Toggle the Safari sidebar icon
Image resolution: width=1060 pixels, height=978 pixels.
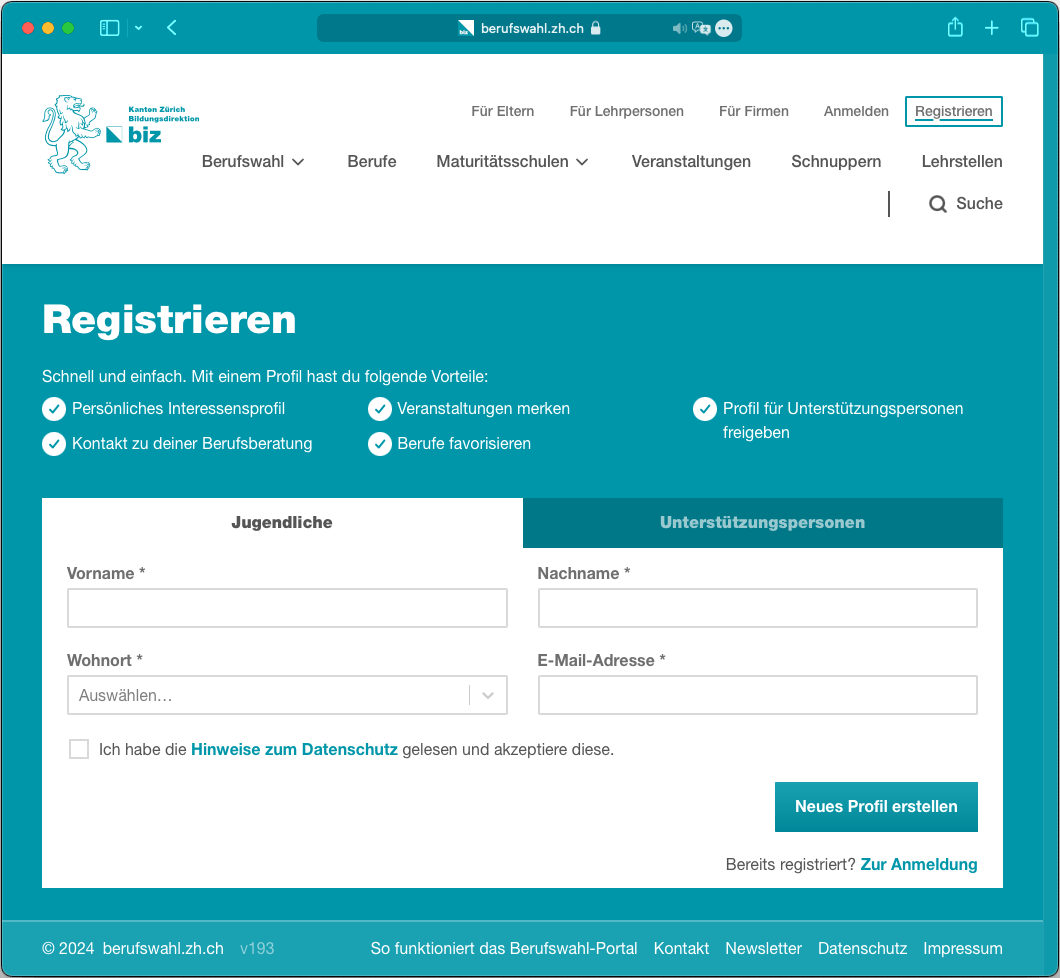pyautogui.click(x=109, y=28)
